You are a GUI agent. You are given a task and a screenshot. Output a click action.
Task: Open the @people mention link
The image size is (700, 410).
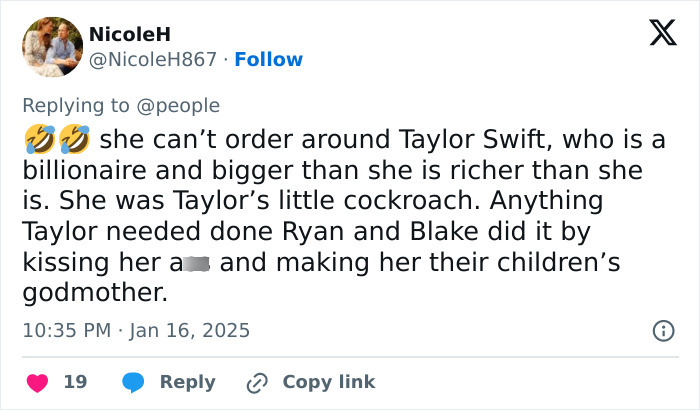(x=186, y=105)
